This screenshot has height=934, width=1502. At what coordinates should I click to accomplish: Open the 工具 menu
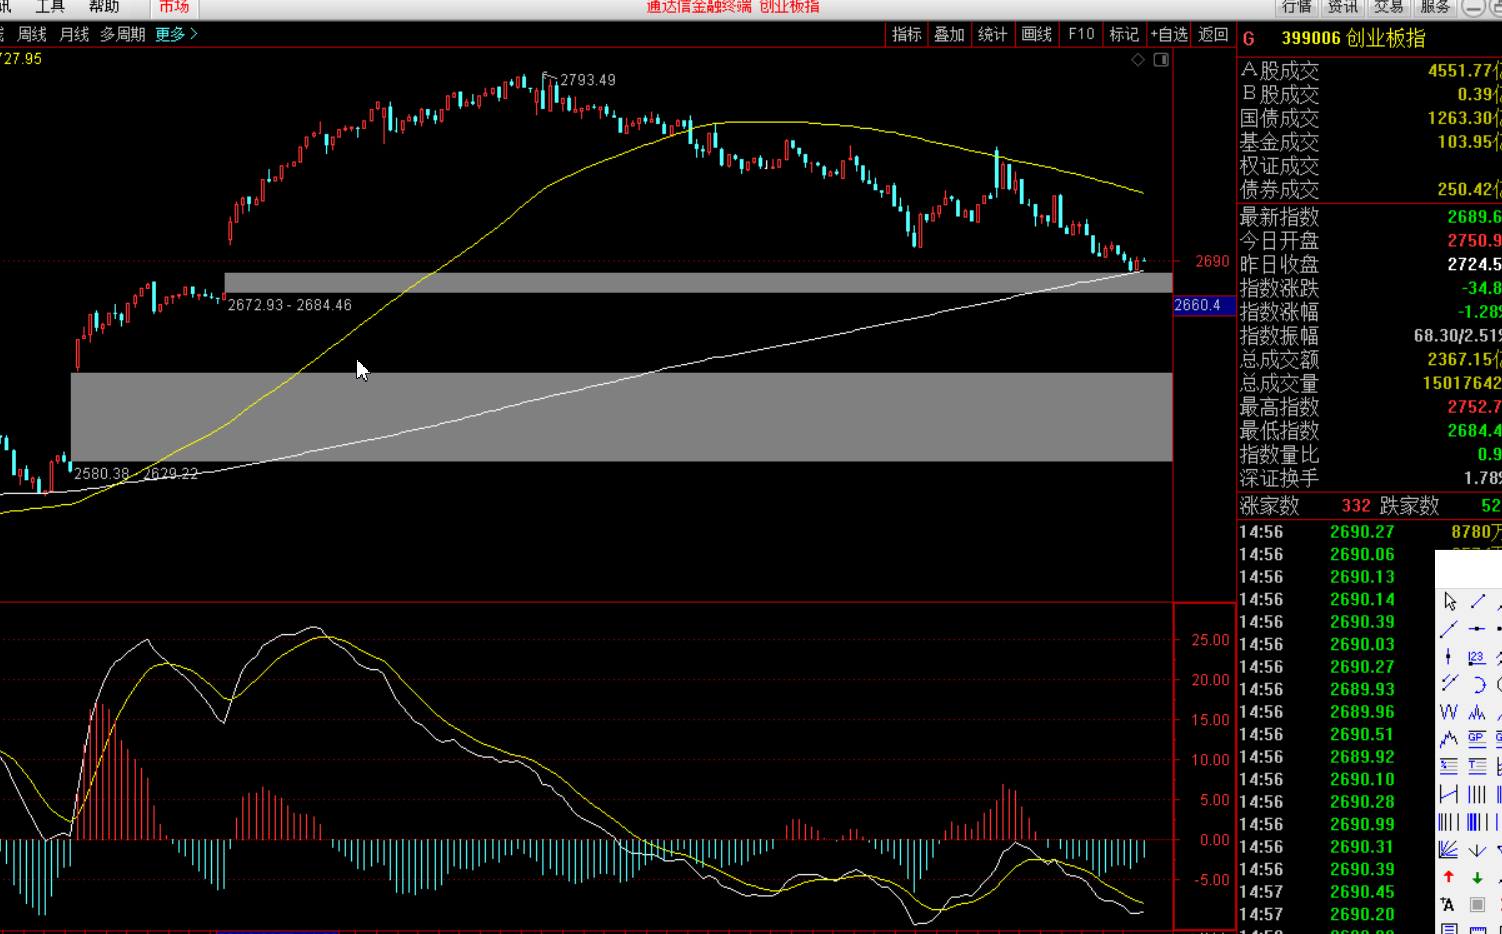pyautogui.click(x=50, y=7)
